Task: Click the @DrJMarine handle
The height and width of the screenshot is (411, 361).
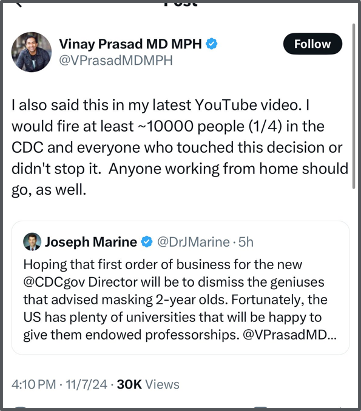Action: (x=193, y=242)
